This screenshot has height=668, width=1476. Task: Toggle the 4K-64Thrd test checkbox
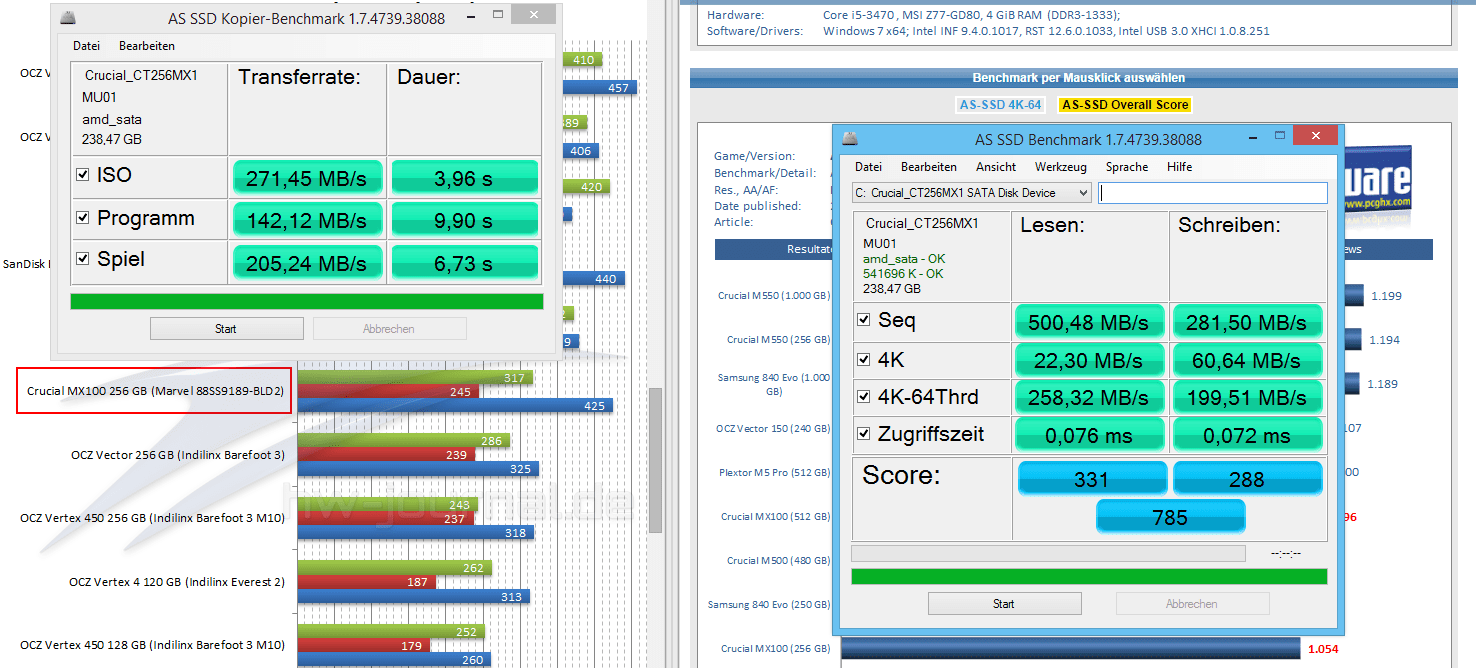(x=863, y=397)
